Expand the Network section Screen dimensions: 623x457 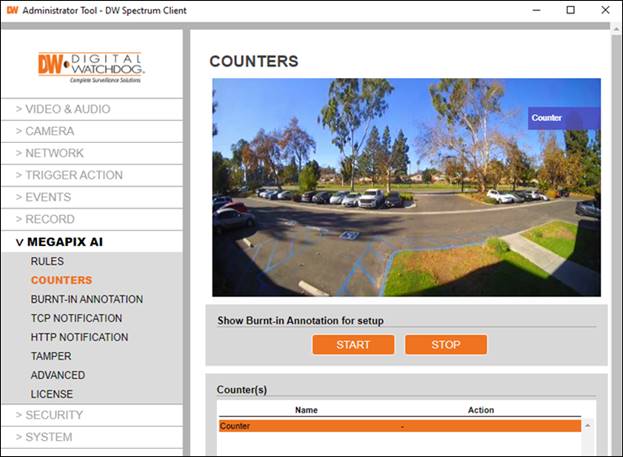tap(50, 153)
